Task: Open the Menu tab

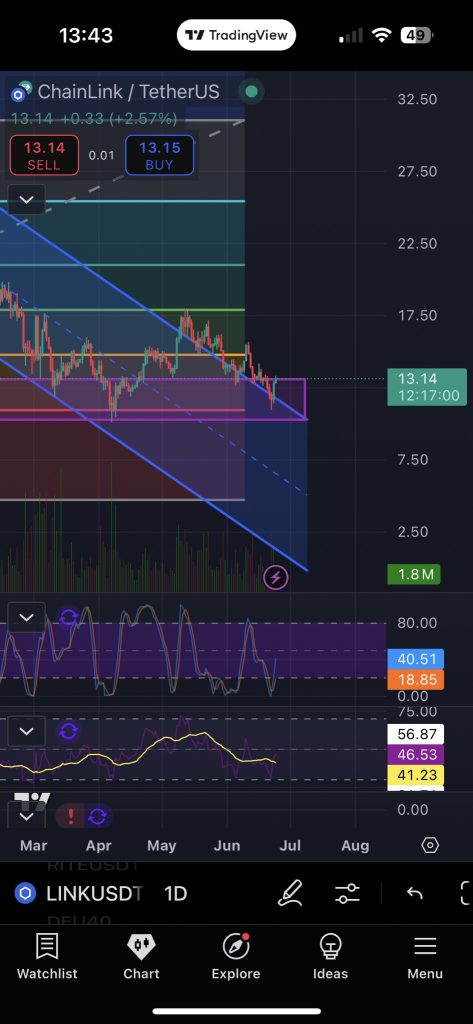Action: pyautogui.click(x=425, y=957)
